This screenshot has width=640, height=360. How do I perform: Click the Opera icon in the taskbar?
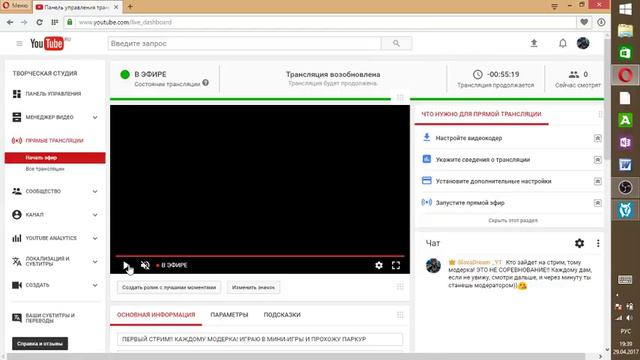coord(625,75)
